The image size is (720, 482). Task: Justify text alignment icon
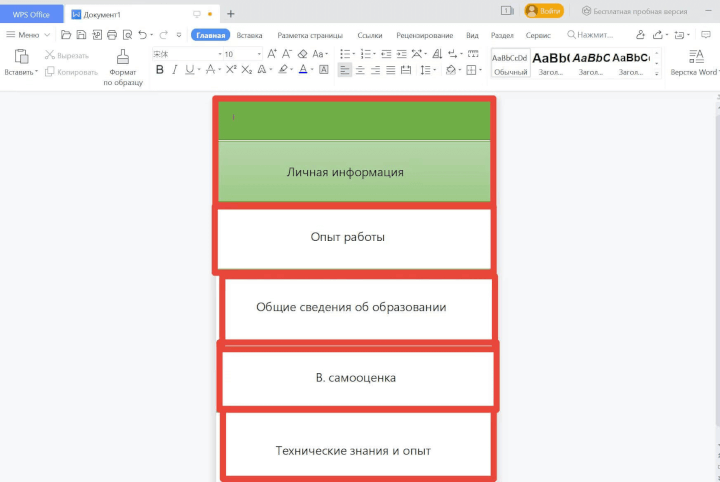click(390, 70)
